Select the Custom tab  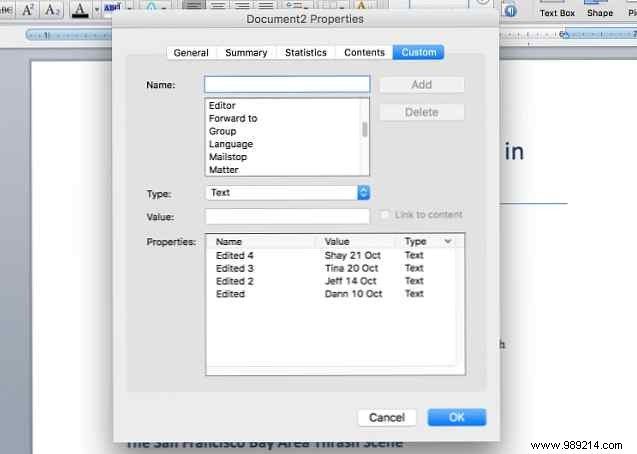(418, 52)
